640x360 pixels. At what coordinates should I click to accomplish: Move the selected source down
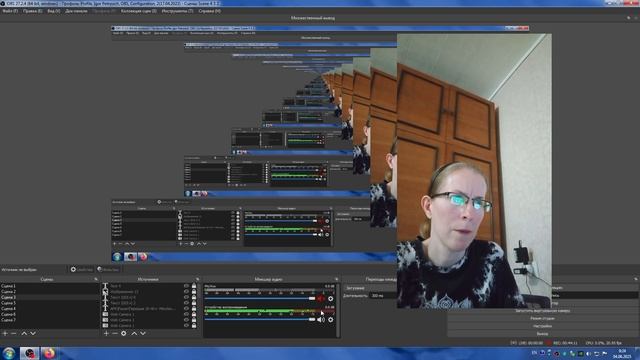(x=143, y=333)
